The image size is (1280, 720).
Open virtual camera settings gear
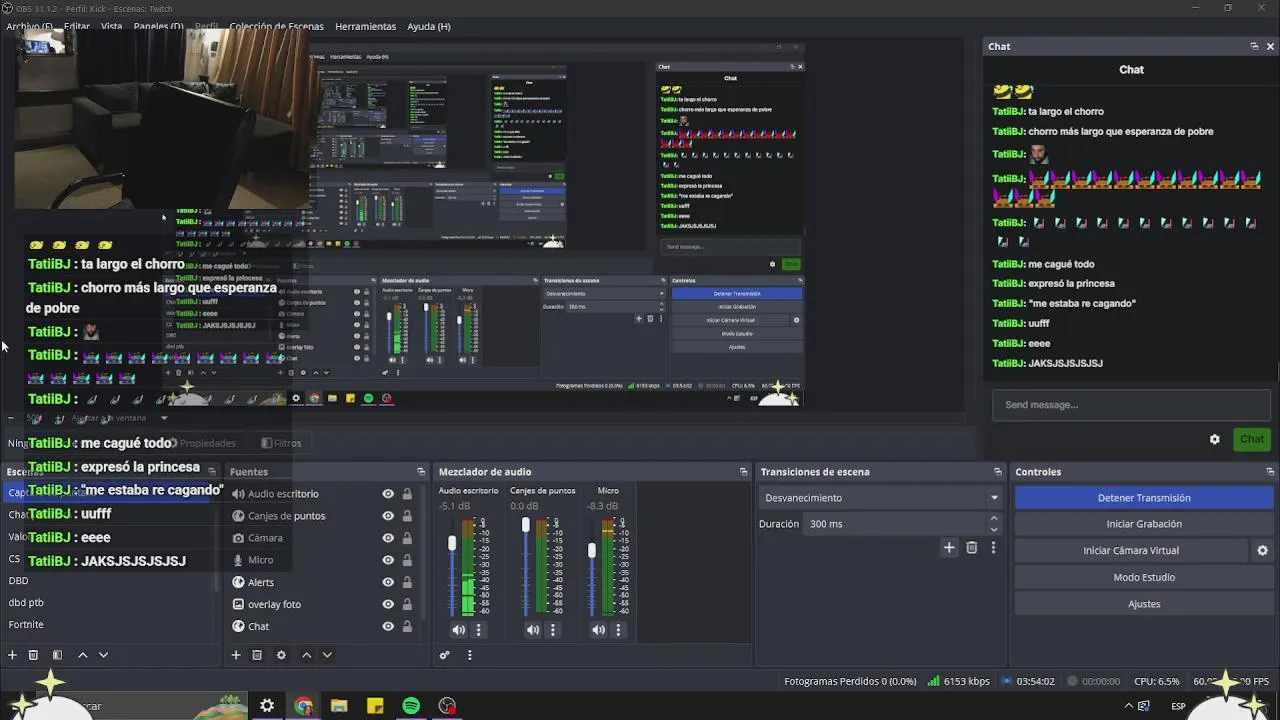(1262, 550)
